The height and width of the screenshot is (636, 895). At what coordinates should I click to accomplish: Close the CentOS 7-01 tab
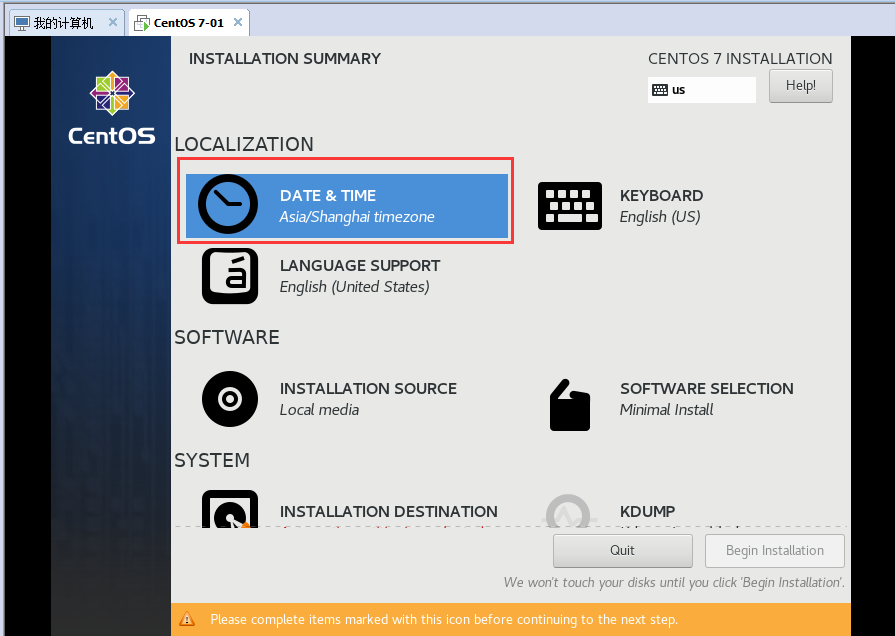238,22
